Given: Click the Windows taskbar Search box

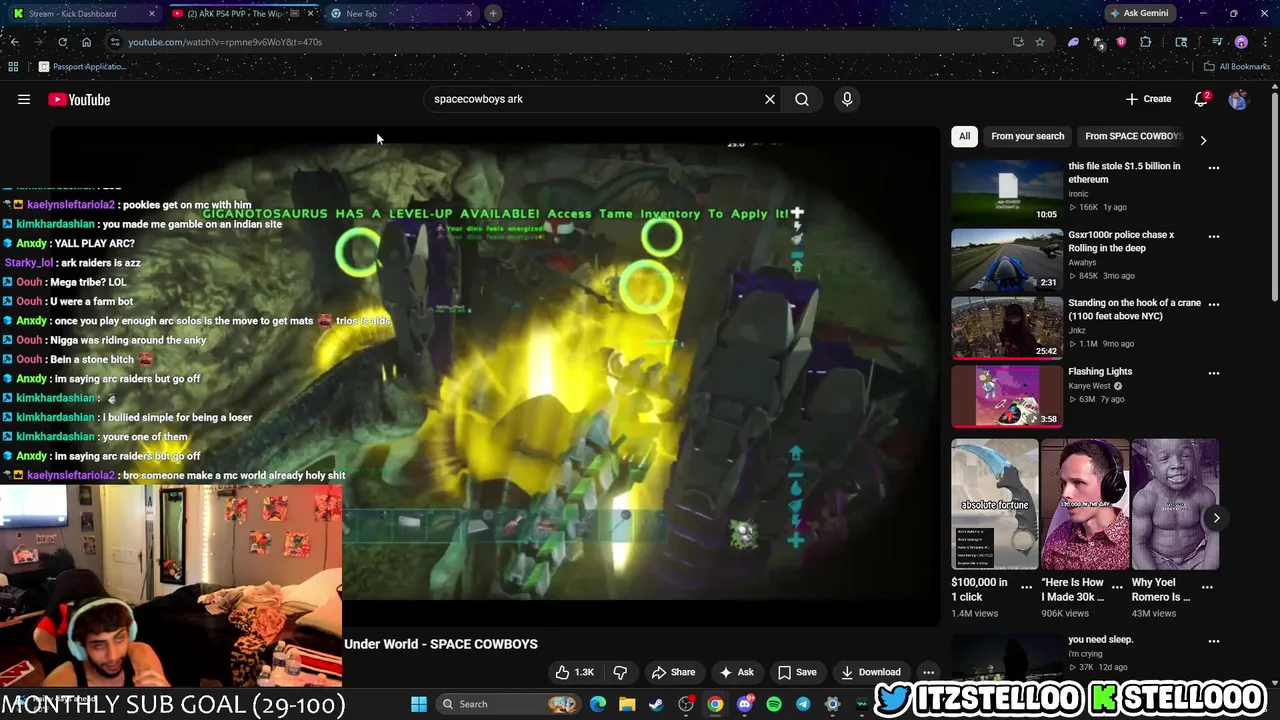Looking at the screenshot, I should [510, 704].
